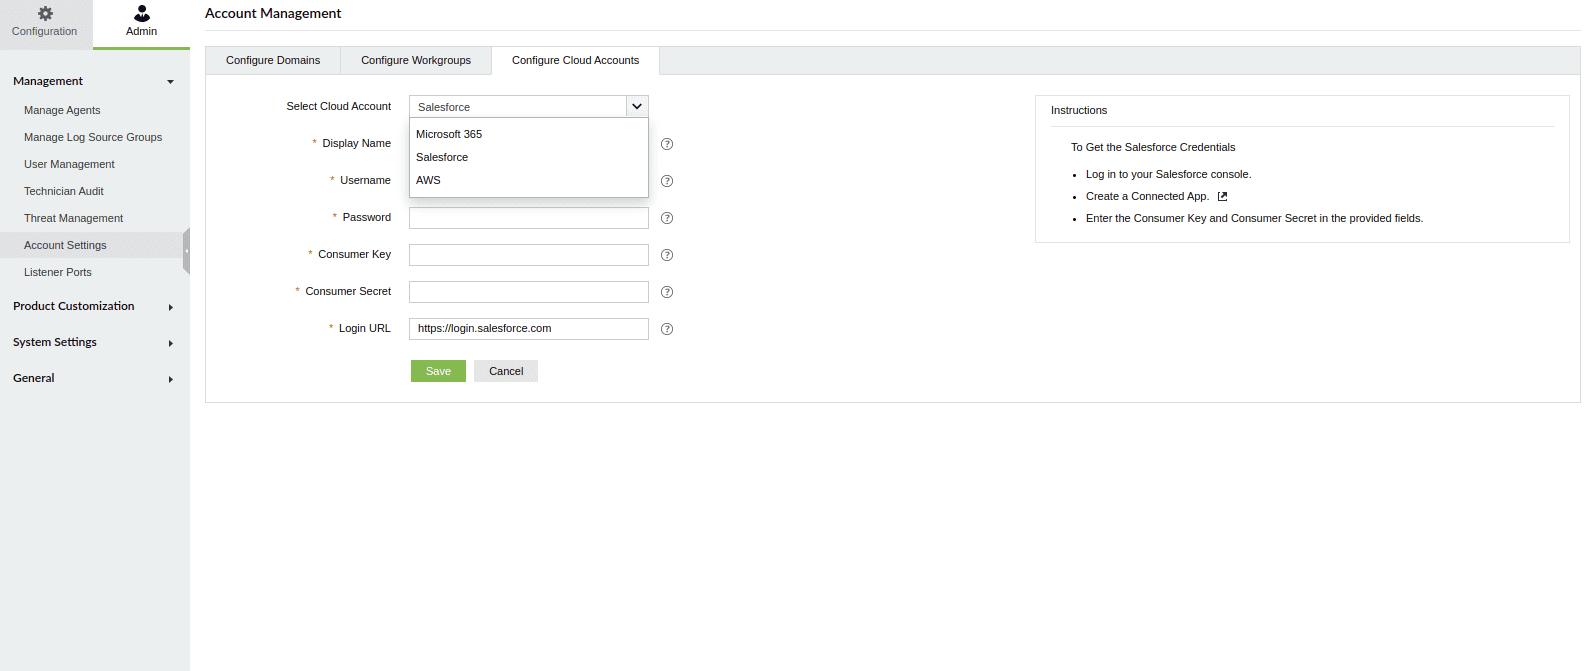The width and height of the screenshot is (1589, 671).
Task: Show help for Consumer Secret field
Action: click(x=667, y=292)
